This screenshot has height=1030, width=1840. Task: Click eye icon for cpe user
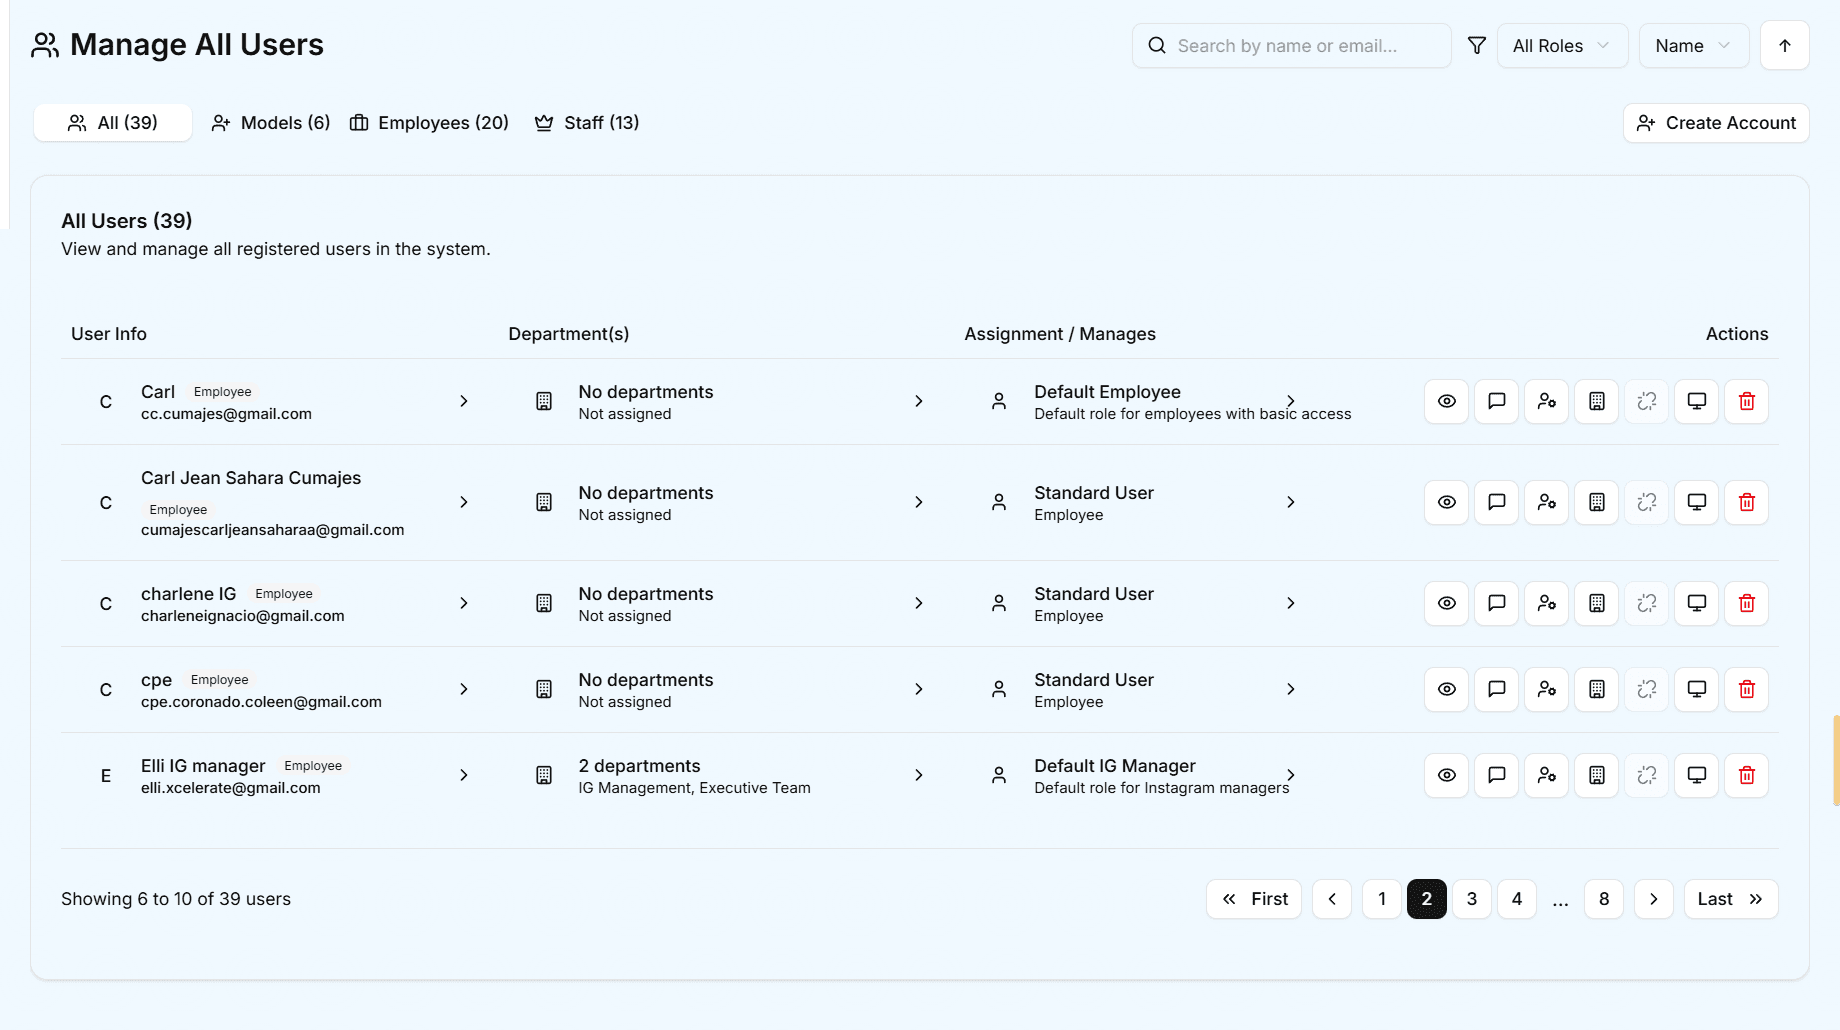(x=1447, y=689)
